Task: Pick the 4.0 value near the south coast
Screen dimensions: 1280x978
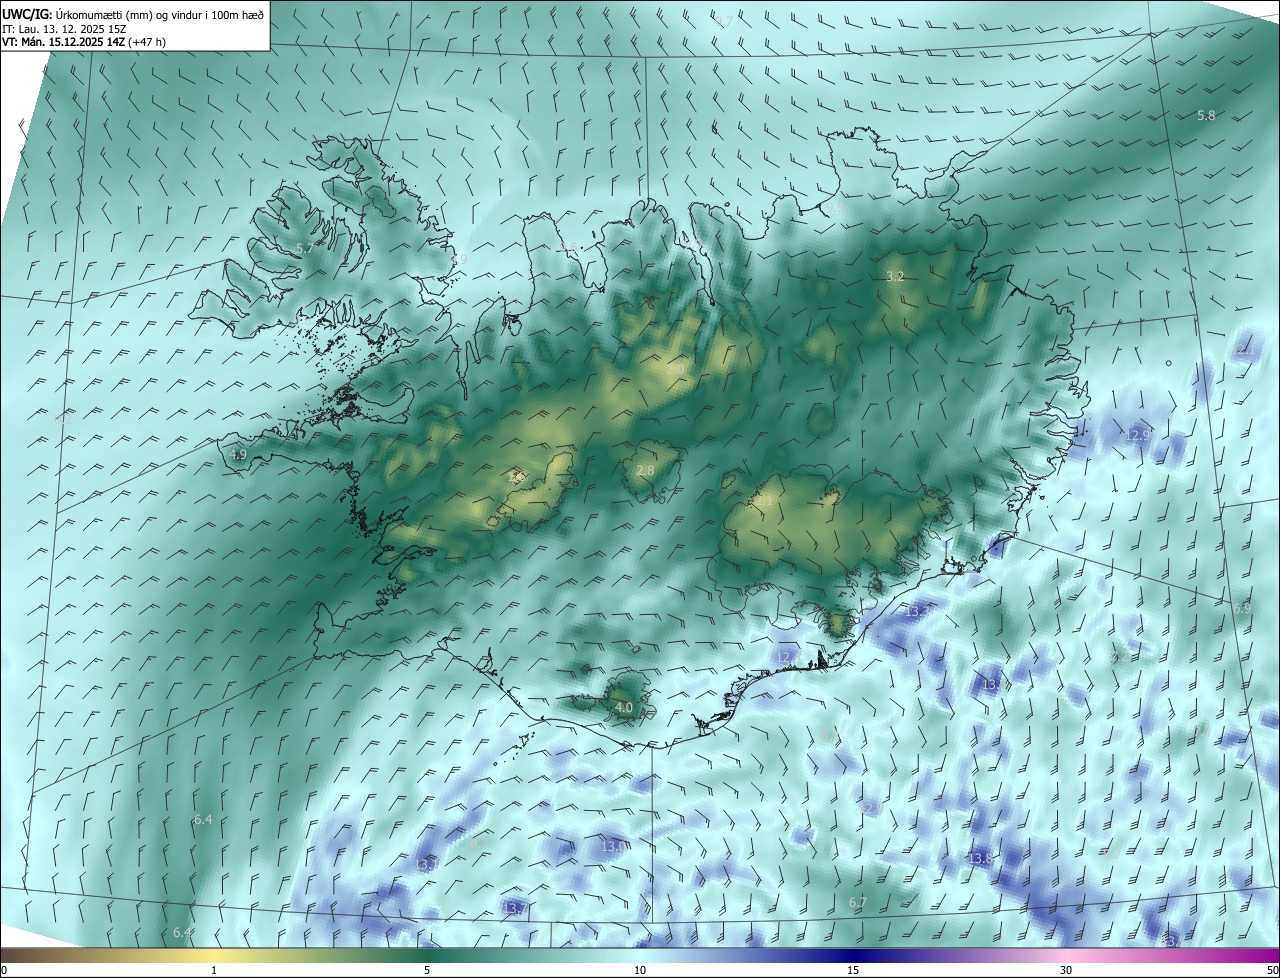Action: click(x=624, y=708)
